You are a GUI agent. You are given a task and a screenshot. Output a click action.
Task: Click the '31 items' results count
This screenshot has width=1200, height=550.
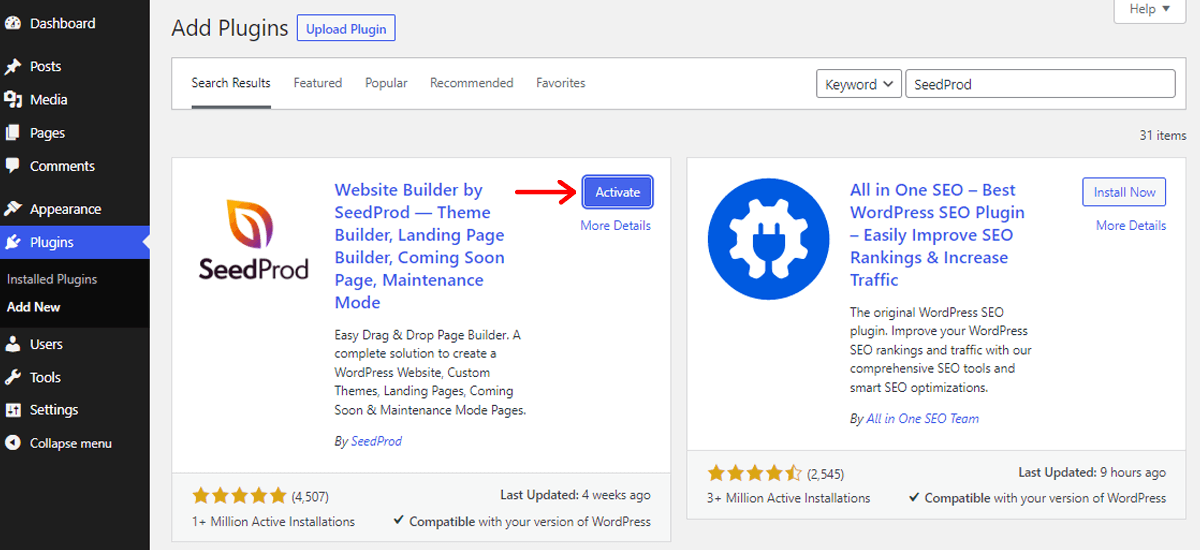(x=1163, y=135)
